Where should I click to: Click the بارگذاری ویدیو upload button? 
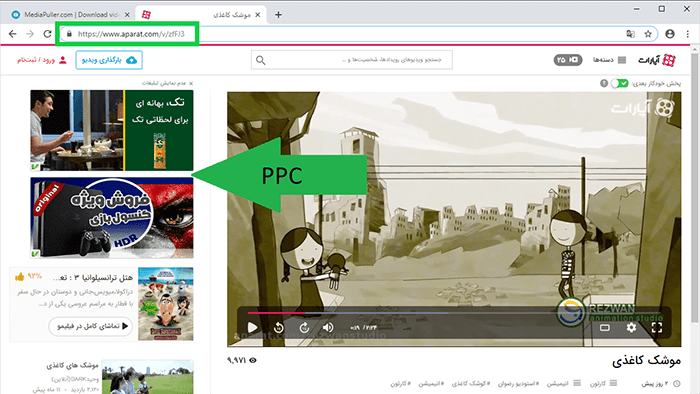click(109, 60)
